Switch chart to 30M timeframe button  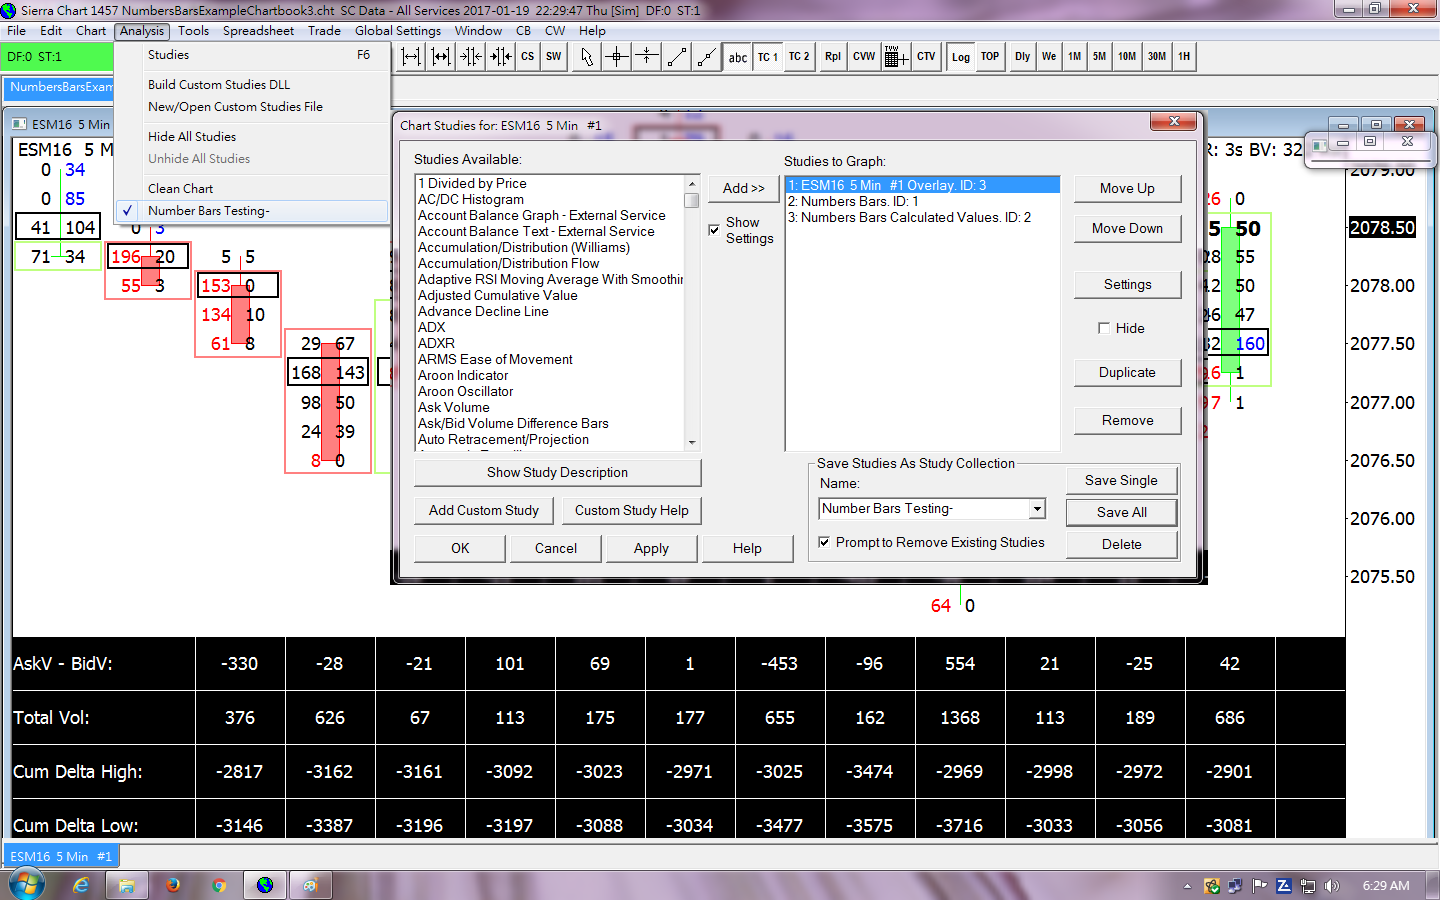[x=1157, y=57]
